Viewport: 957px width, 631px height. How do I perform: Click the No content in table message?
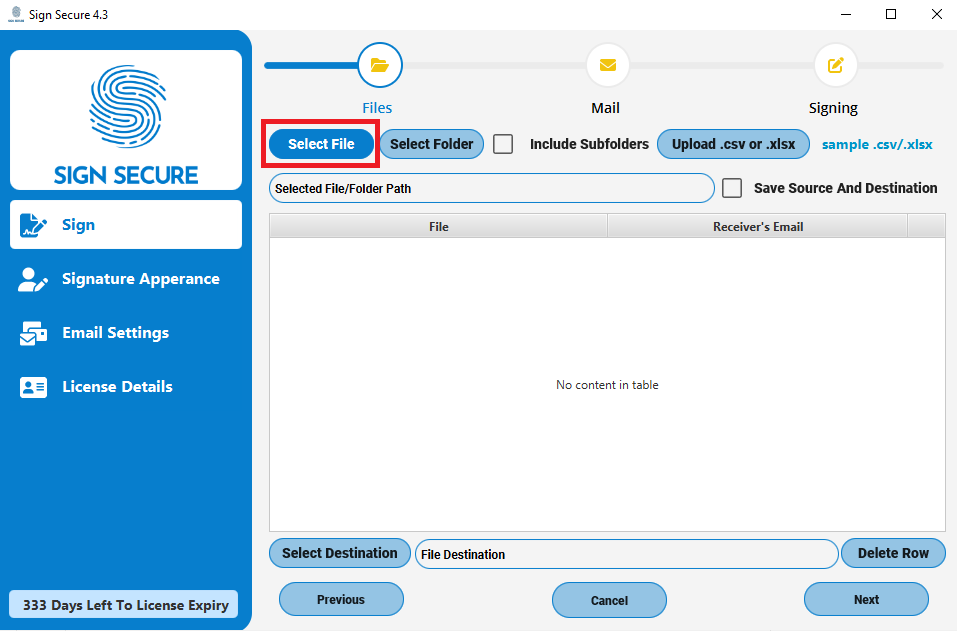click(x=607, y=385)
